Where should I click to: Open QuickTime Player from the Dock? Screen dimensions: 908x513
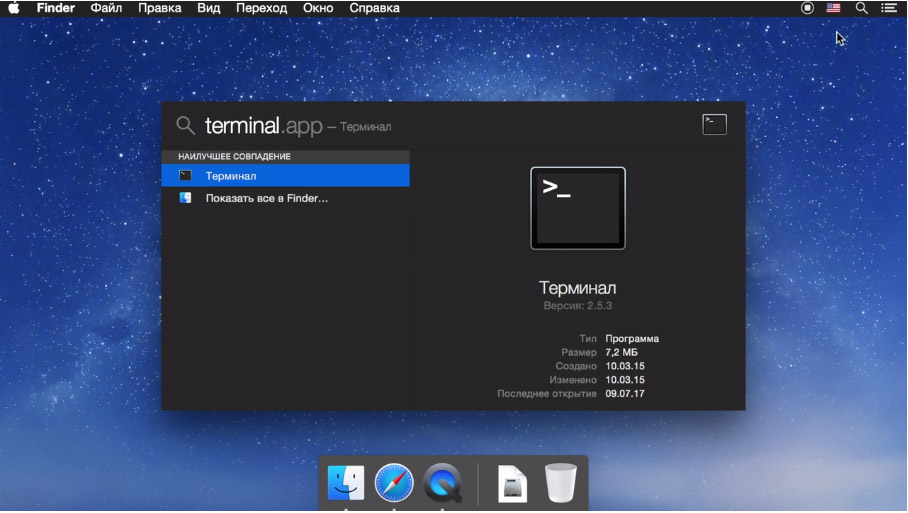point(441,484)
